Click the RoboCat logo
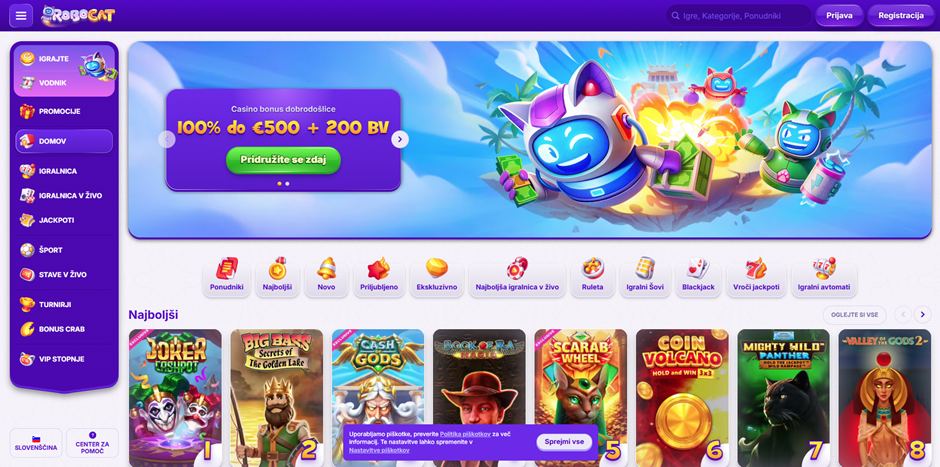The width and height of the screenshot is (940, 467). click(78, 16)
